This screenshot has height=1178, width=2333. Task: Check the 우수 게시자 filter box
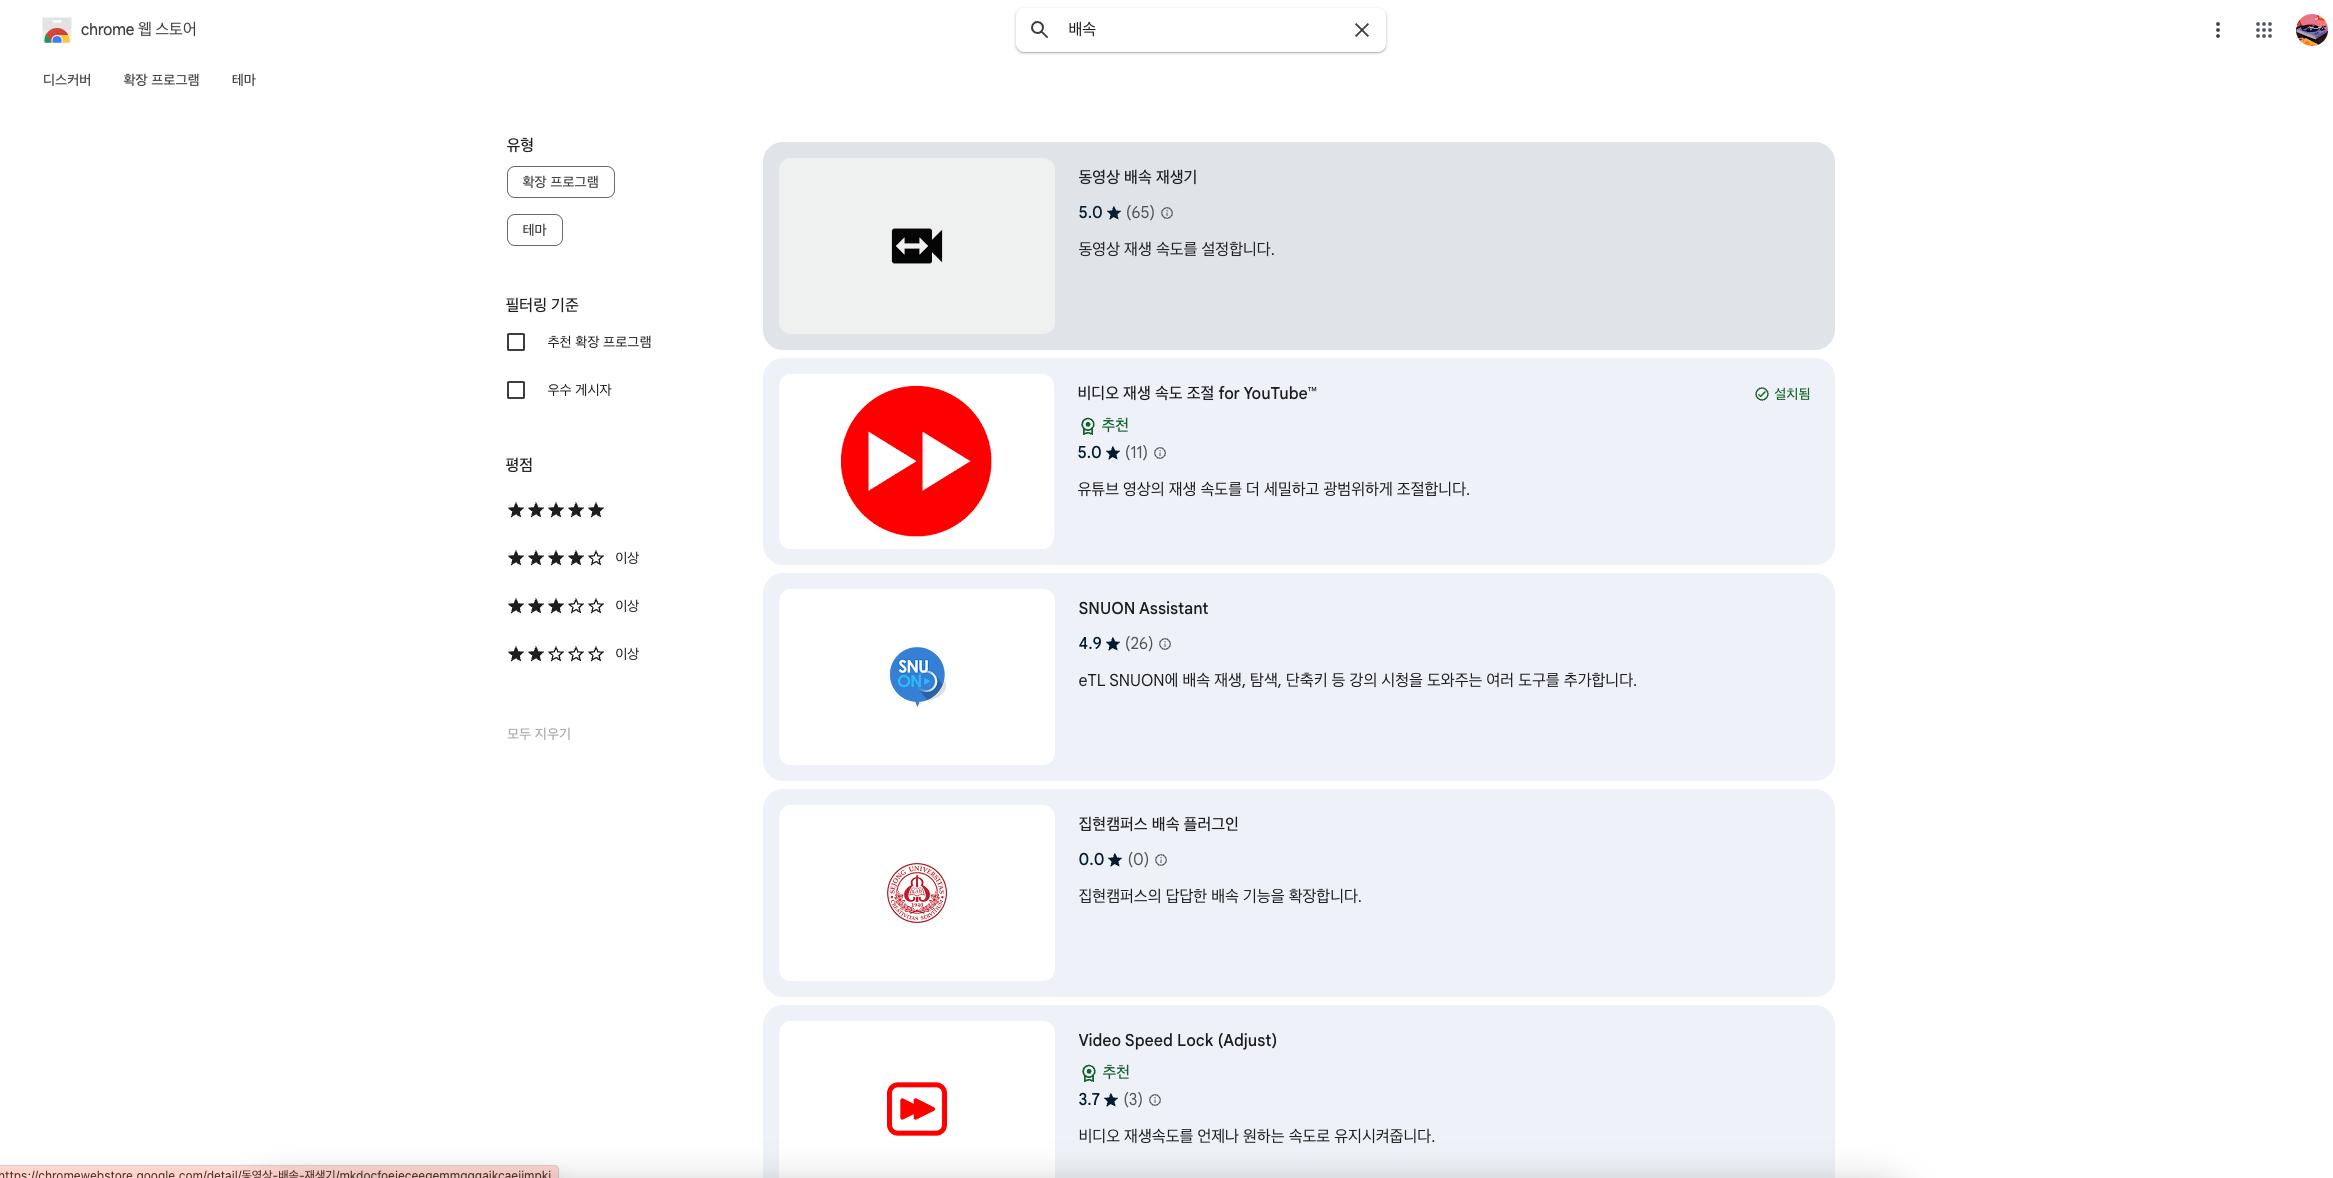(x=516, y=390)
